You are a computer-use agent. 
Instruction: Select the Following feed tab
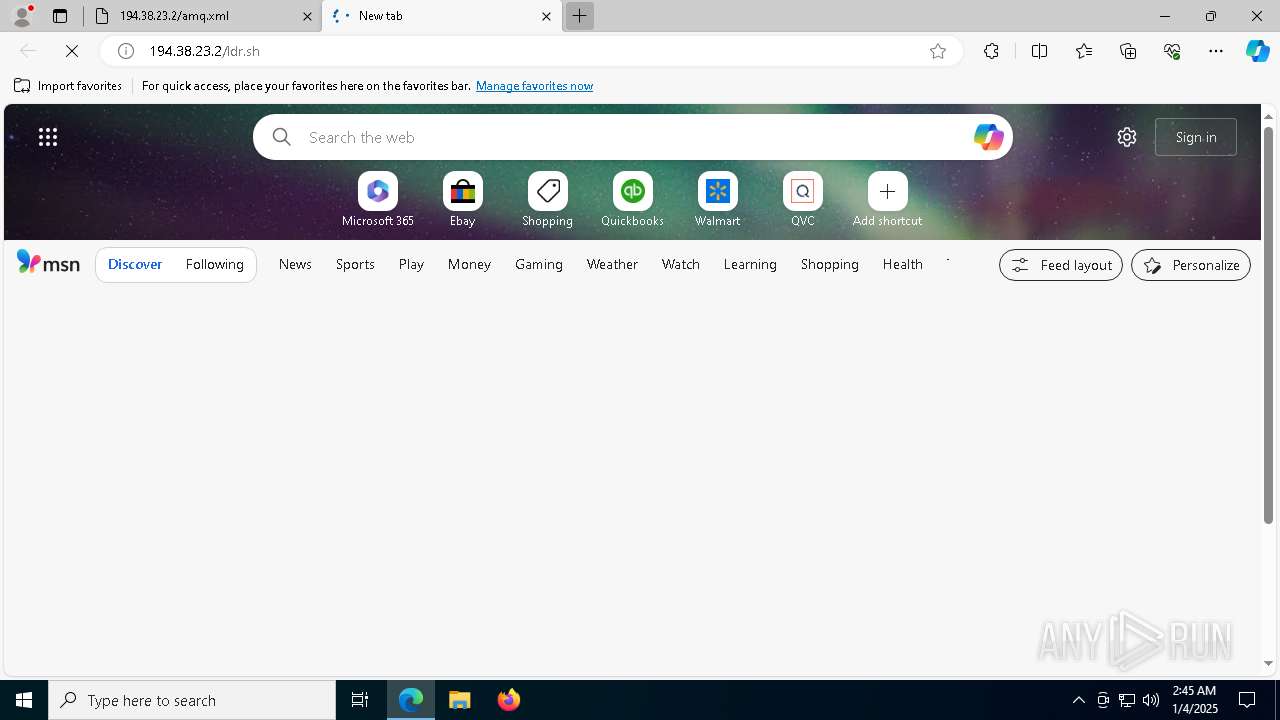pyautogui.click(x=215, y=264)
